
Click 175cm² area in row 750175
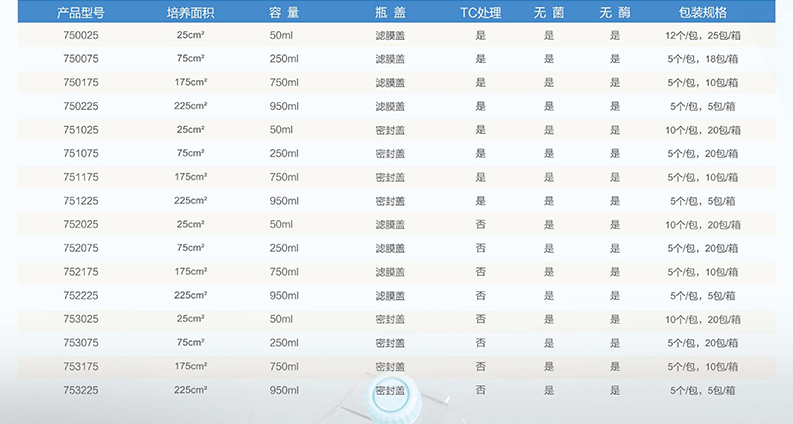click(191, 82)
